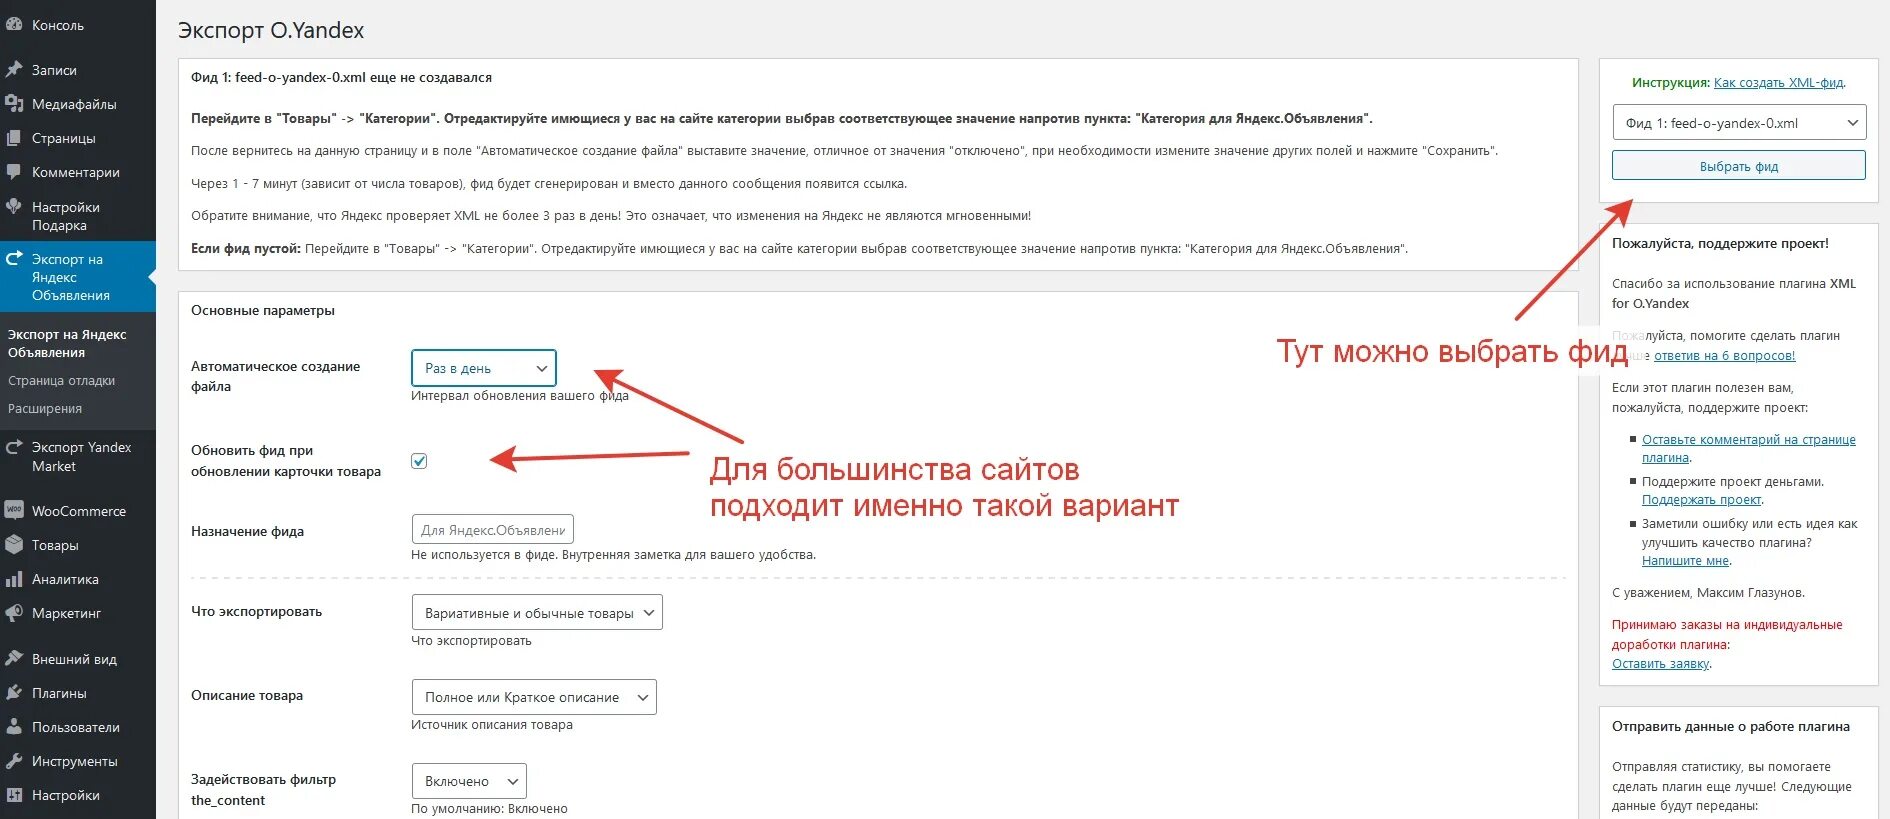Go to Расширения submenu item
Image resolution: width=1890 pixels, height=819 pixels.
click(45, 408)
